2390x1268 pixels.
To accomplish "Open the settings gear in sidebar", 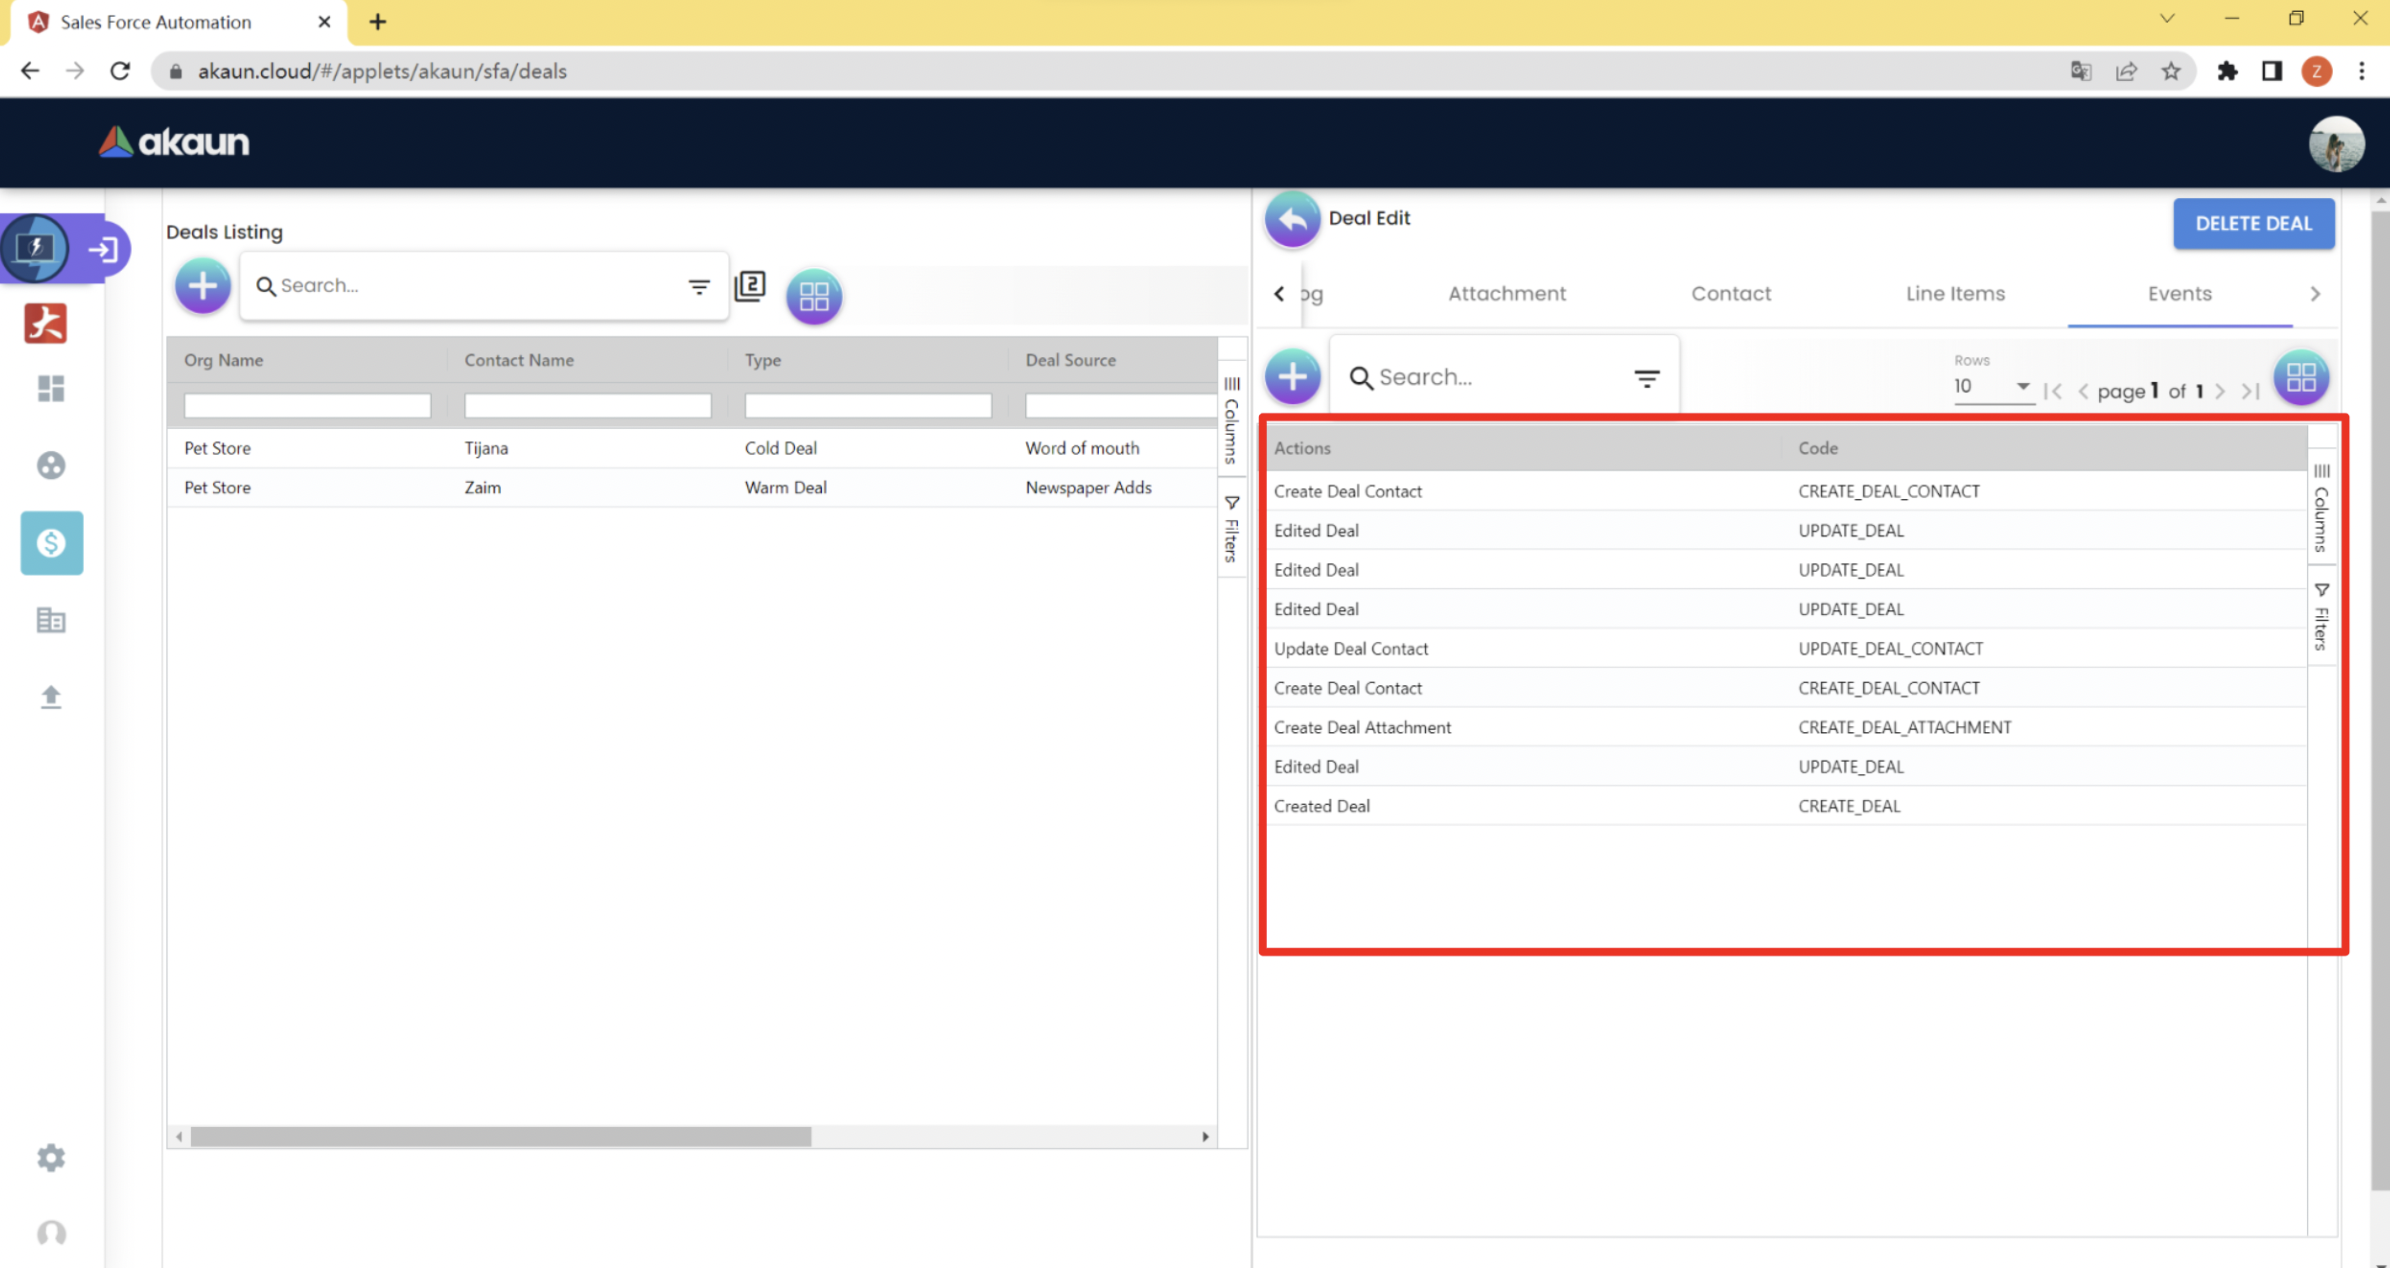I will (51, 1157).
